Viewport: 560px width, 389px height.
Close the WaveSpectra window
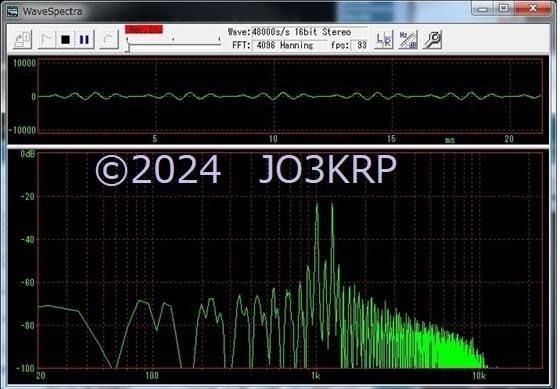pyautogui.click(x=532, y=8)
